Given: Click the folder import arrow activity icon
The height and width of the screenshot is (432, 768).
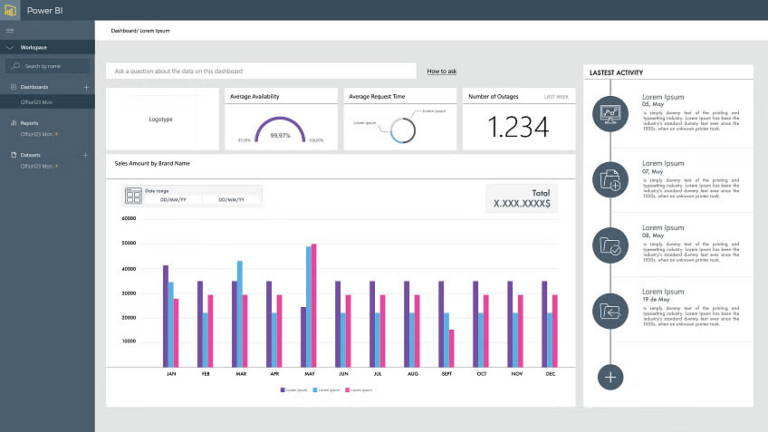Looking at the screenshot, I should click(610, 311).
